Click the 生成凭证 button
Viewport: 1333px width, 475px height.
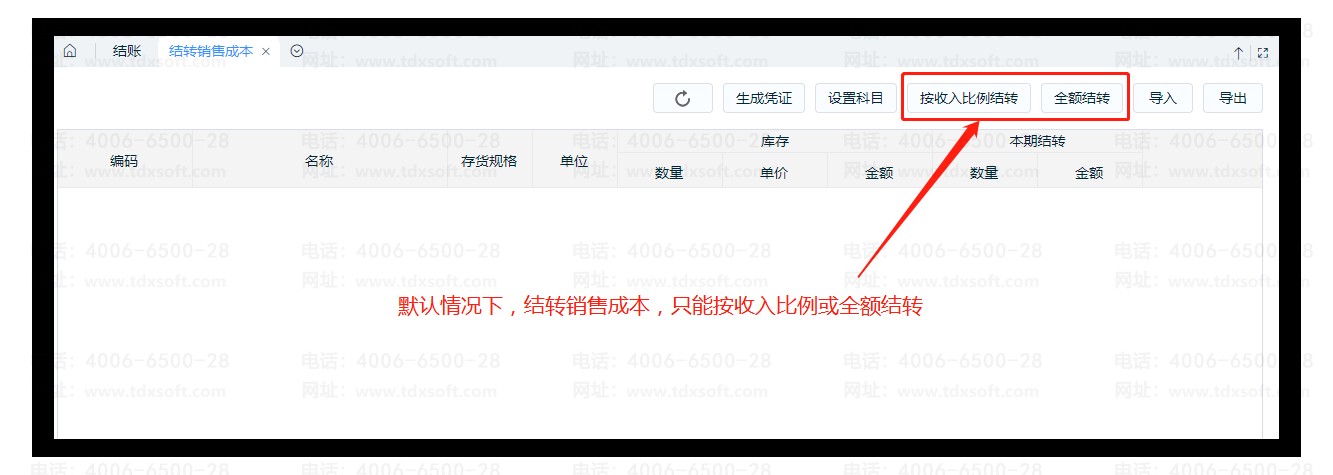click(x=764, y=98)
